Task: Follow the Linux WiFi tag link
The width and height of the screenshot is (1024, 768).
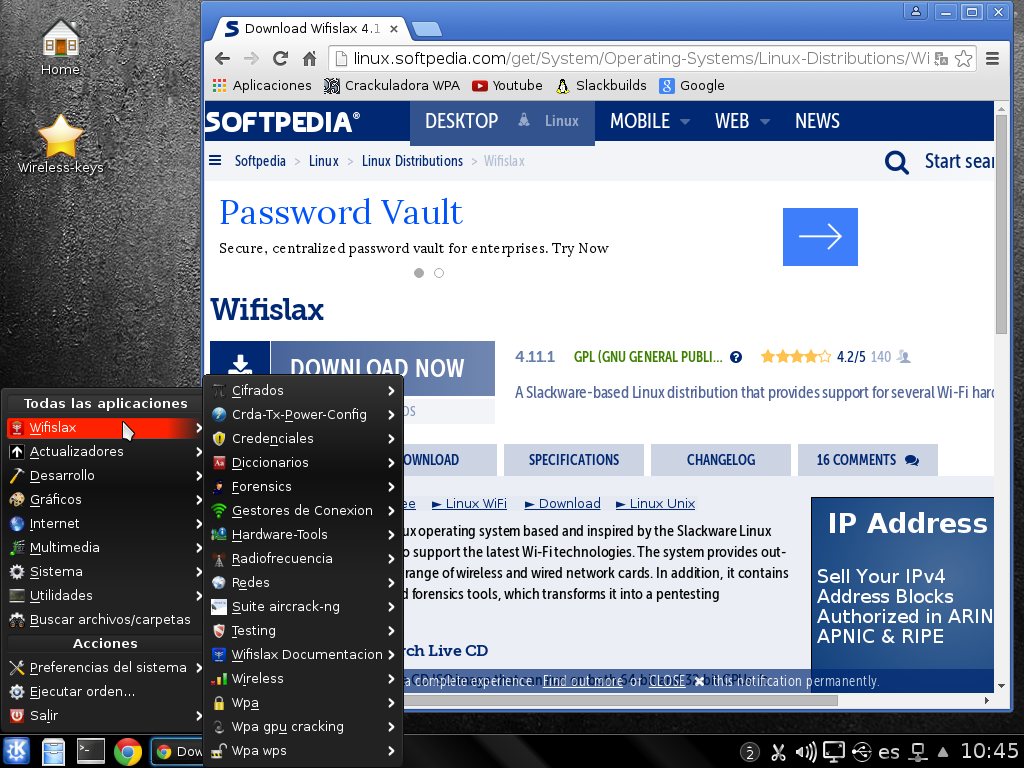Action: pyautogui.click(x=470, y=504)
